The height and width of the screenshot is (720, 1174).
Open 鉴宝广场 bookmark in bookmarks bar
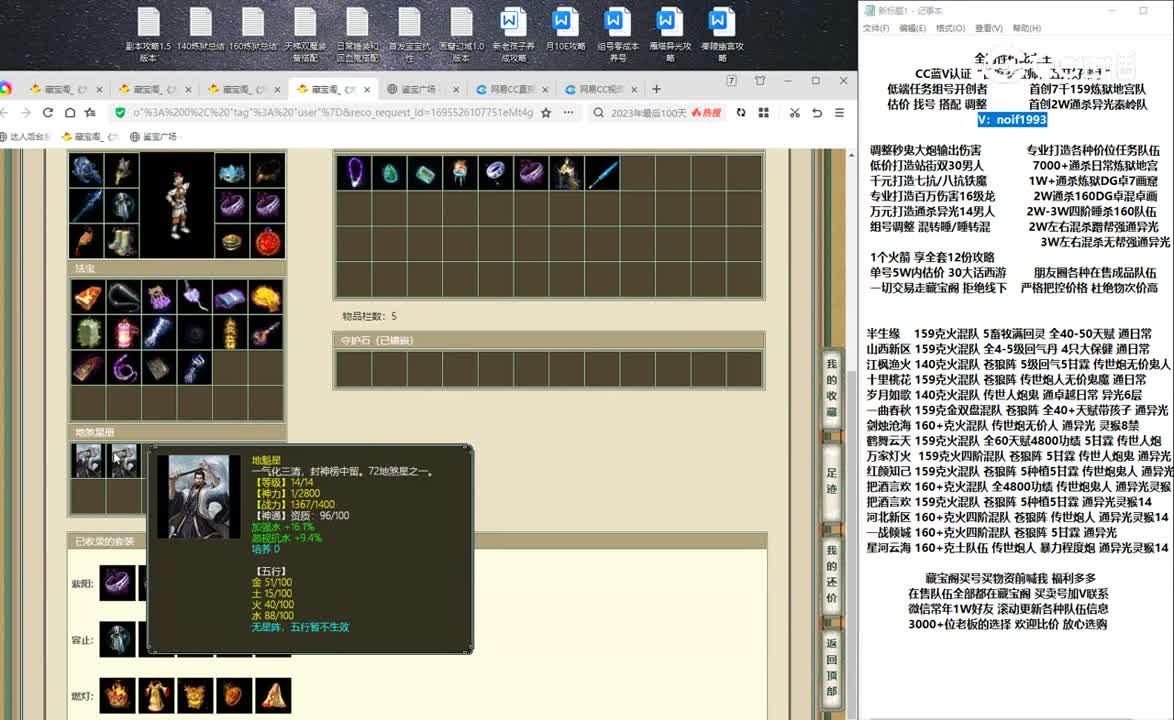click(x=153, y=136)
